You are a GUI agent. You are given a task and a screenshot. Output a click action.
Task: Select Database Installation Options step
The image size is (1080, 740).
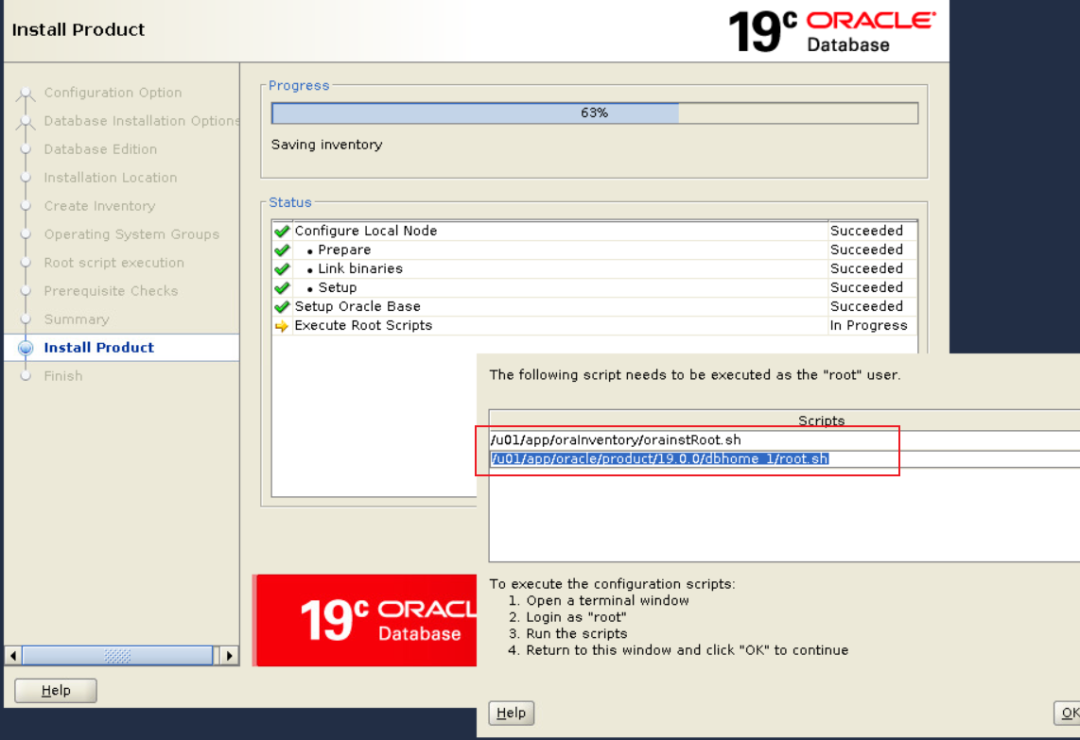coord(141,121)
